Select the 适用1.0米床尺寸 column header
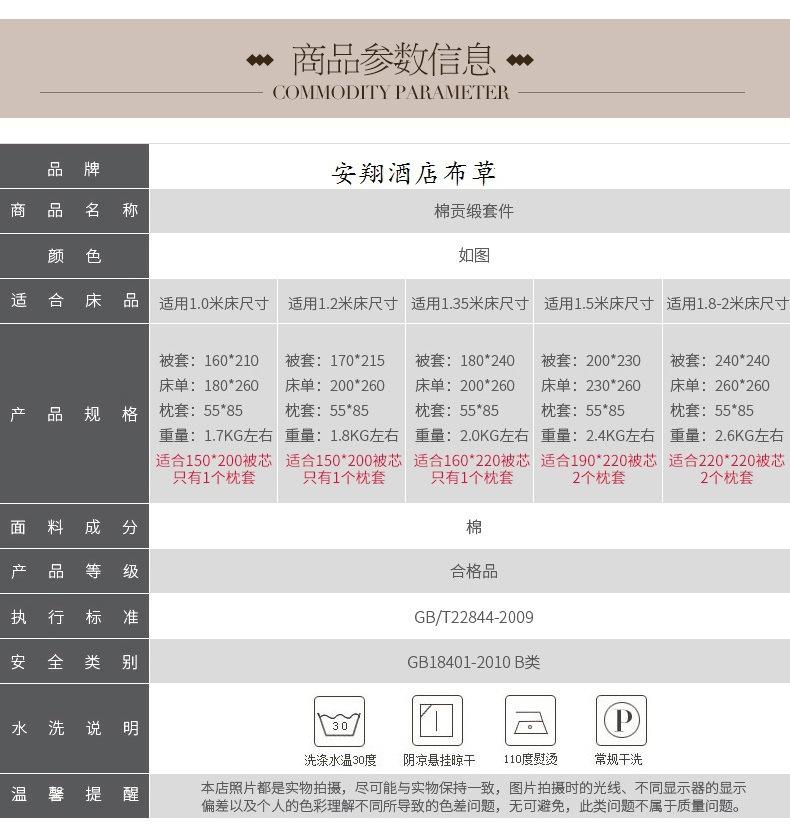Screen dimensions: 790x839 click(x=214, y=303)
